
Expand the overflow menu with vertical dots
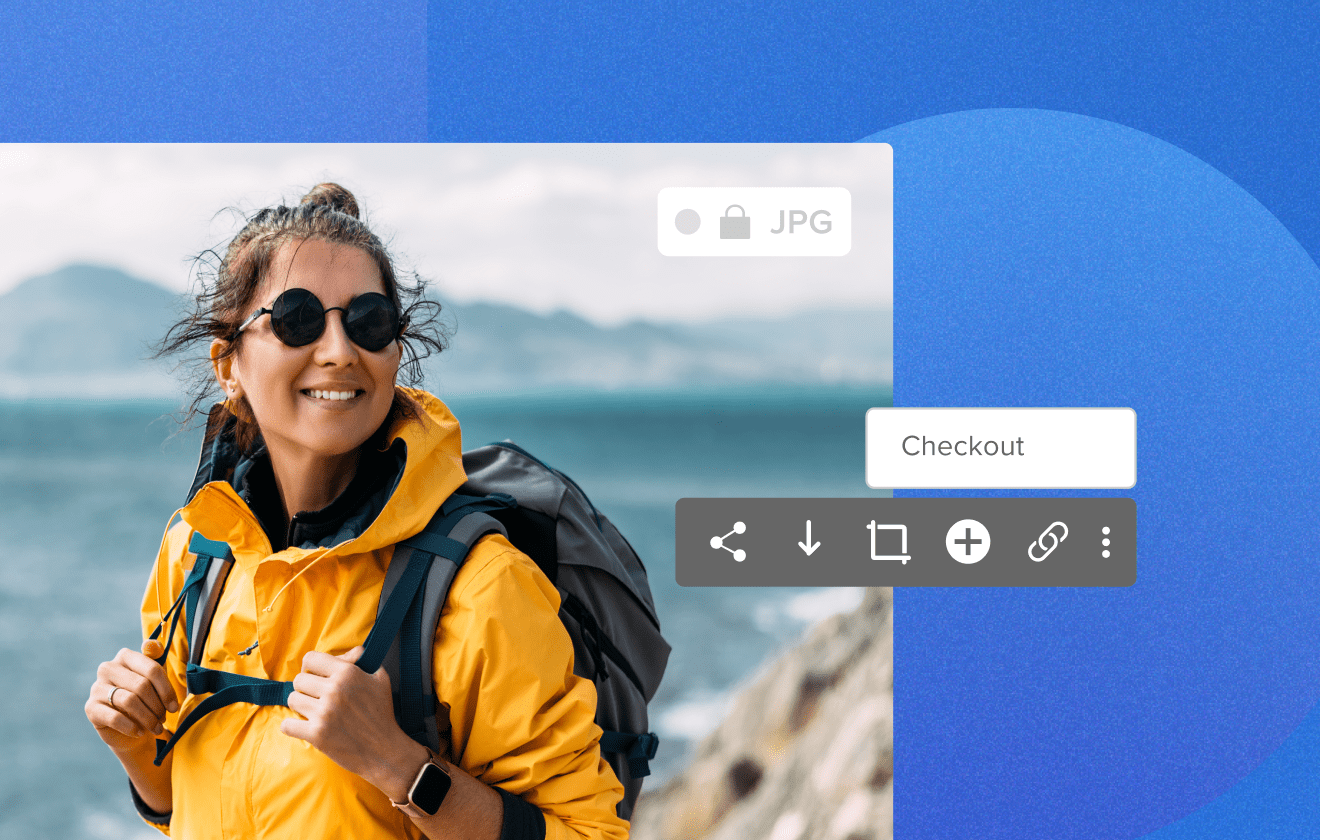tap(1105, 543)
